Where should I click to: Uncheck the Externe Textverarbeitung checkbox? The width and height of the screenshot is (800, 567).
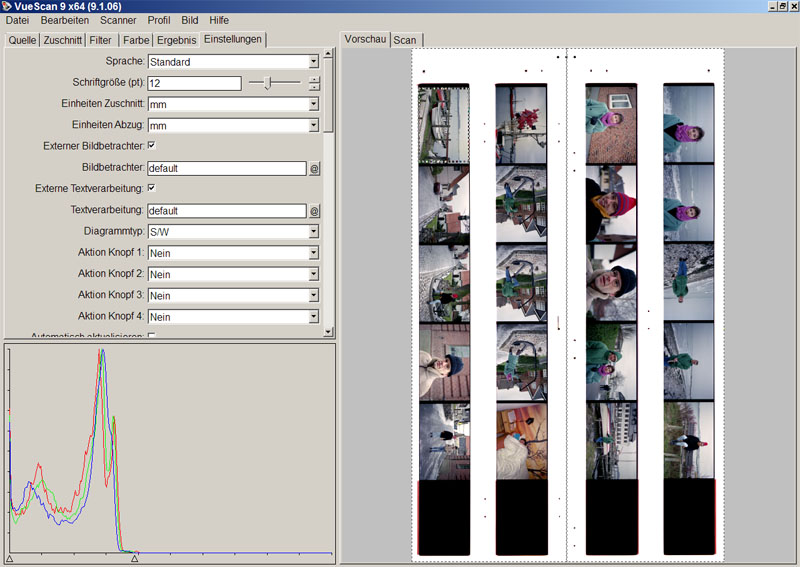point(152,188)
